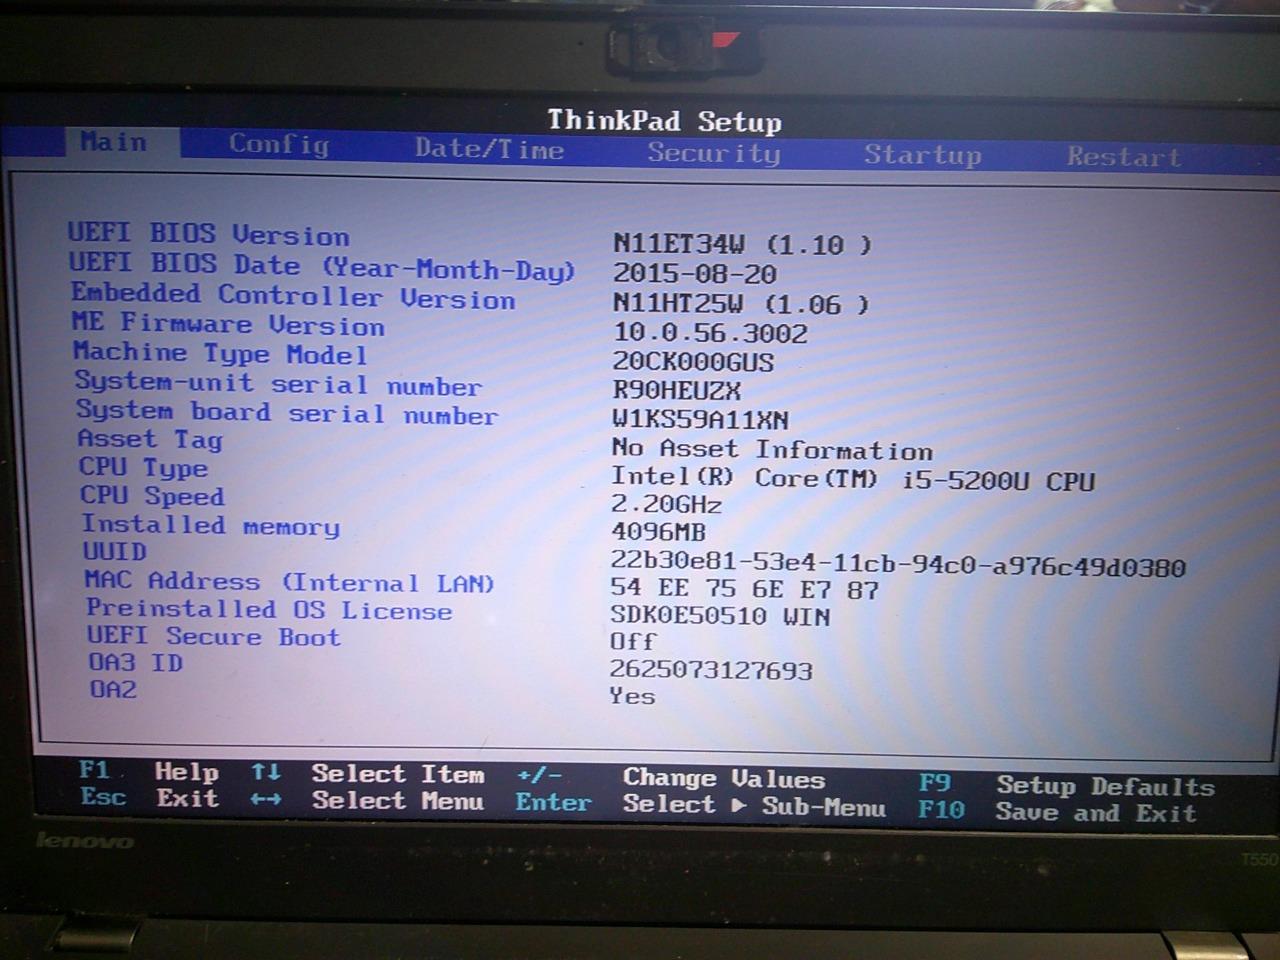
Task: Open the Date/Time tab
Action: 489,149
